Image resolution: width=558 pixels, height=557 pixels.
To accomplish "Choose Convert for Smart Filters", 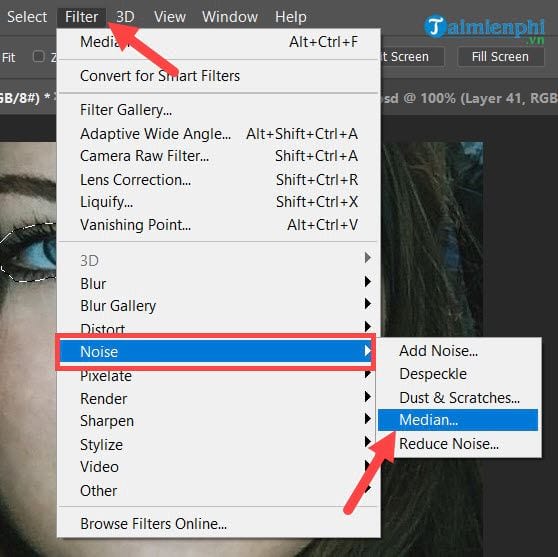I will pos(219,76).
